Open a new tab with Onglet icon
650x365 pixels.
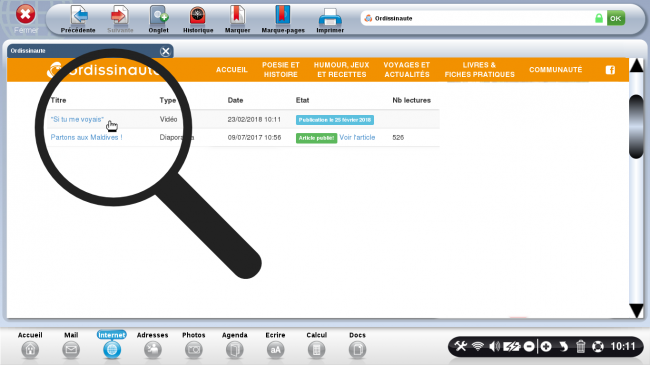click(159, 16)
